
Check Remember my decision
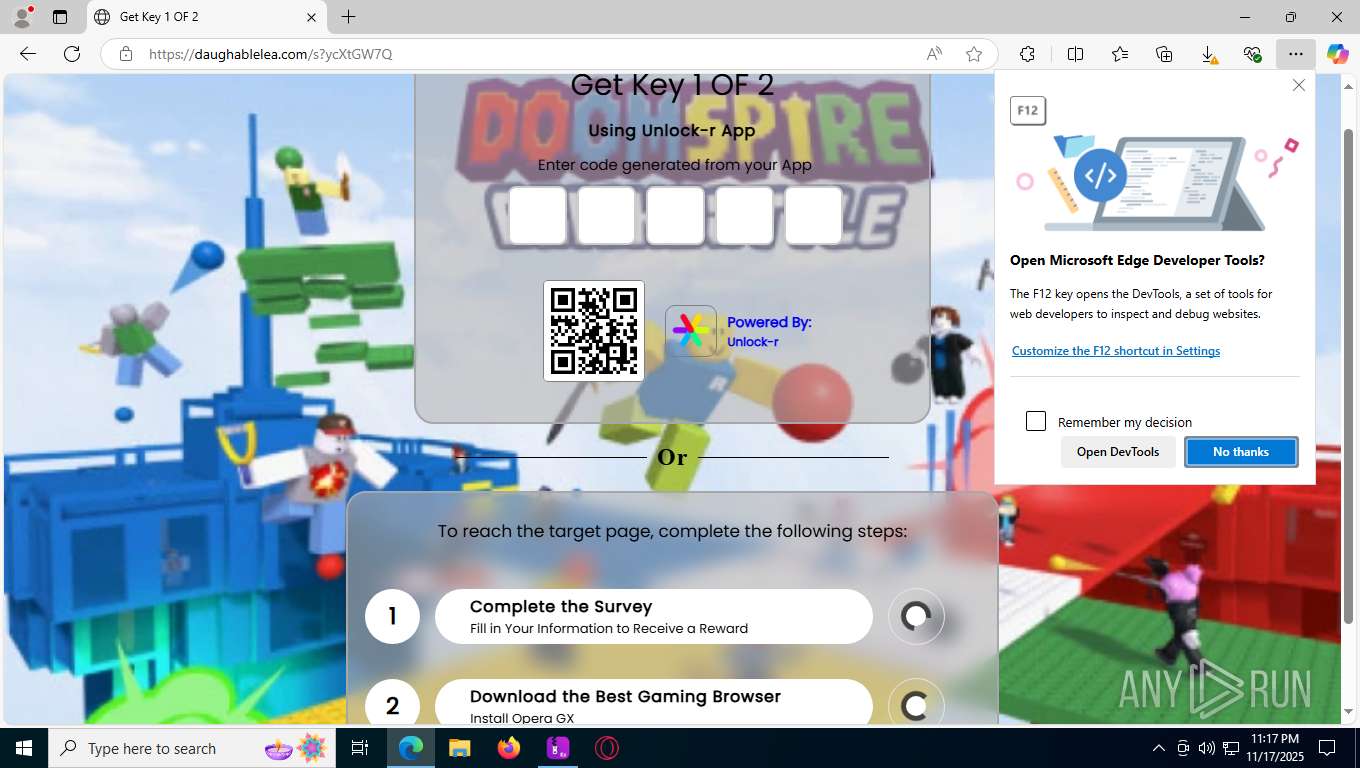tap(1036, 421)
